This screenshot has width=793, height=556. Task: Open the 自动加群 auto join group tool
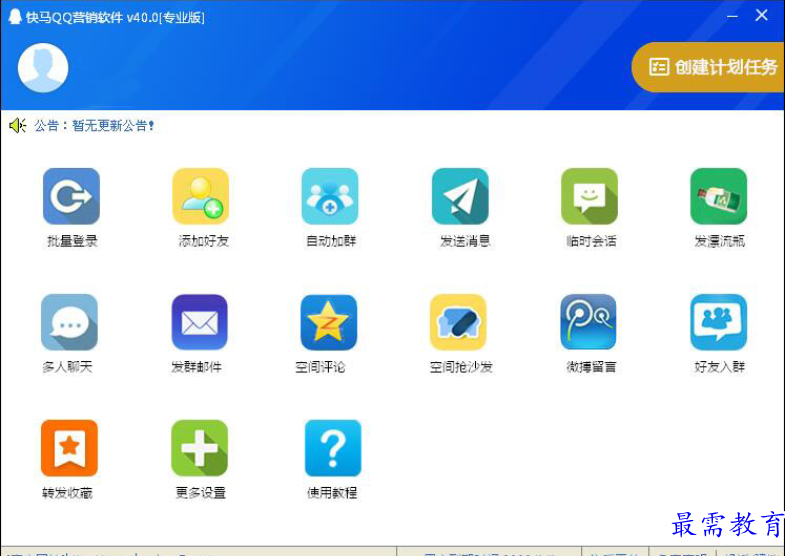(330, 196)
